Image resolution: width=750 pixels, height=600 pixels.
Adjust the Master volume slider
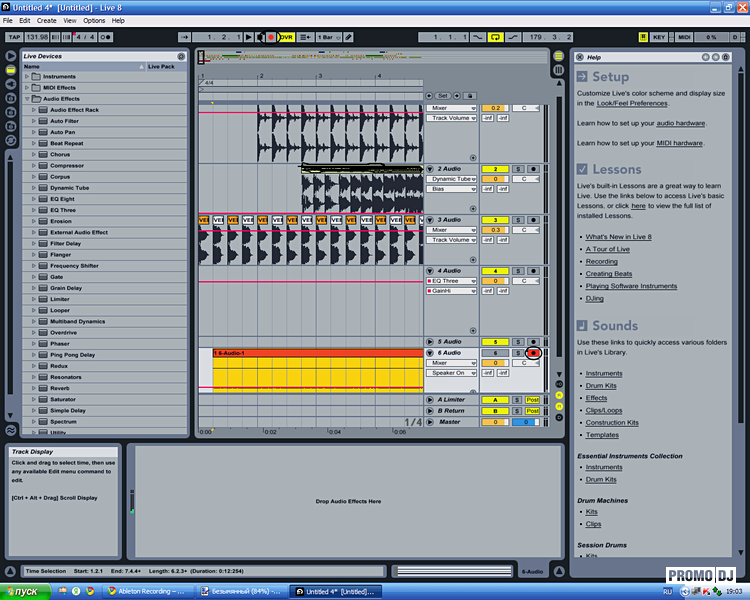click(495, 422)
